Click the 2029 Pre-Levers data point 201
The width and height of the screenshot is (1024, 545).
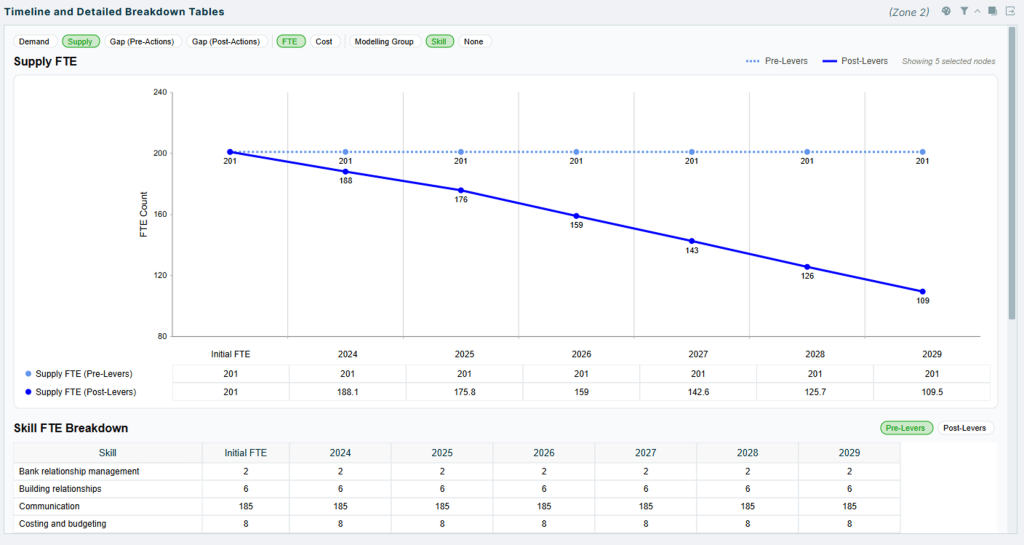(x=923, y=152)
